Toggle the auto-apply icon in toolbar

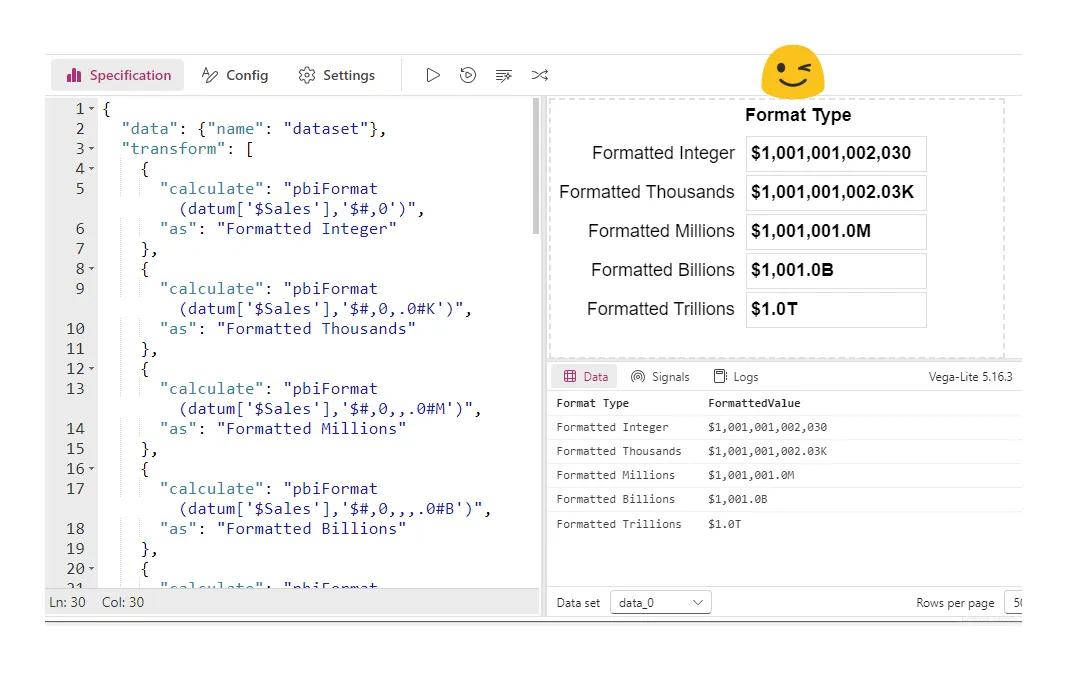coord(468,75)
